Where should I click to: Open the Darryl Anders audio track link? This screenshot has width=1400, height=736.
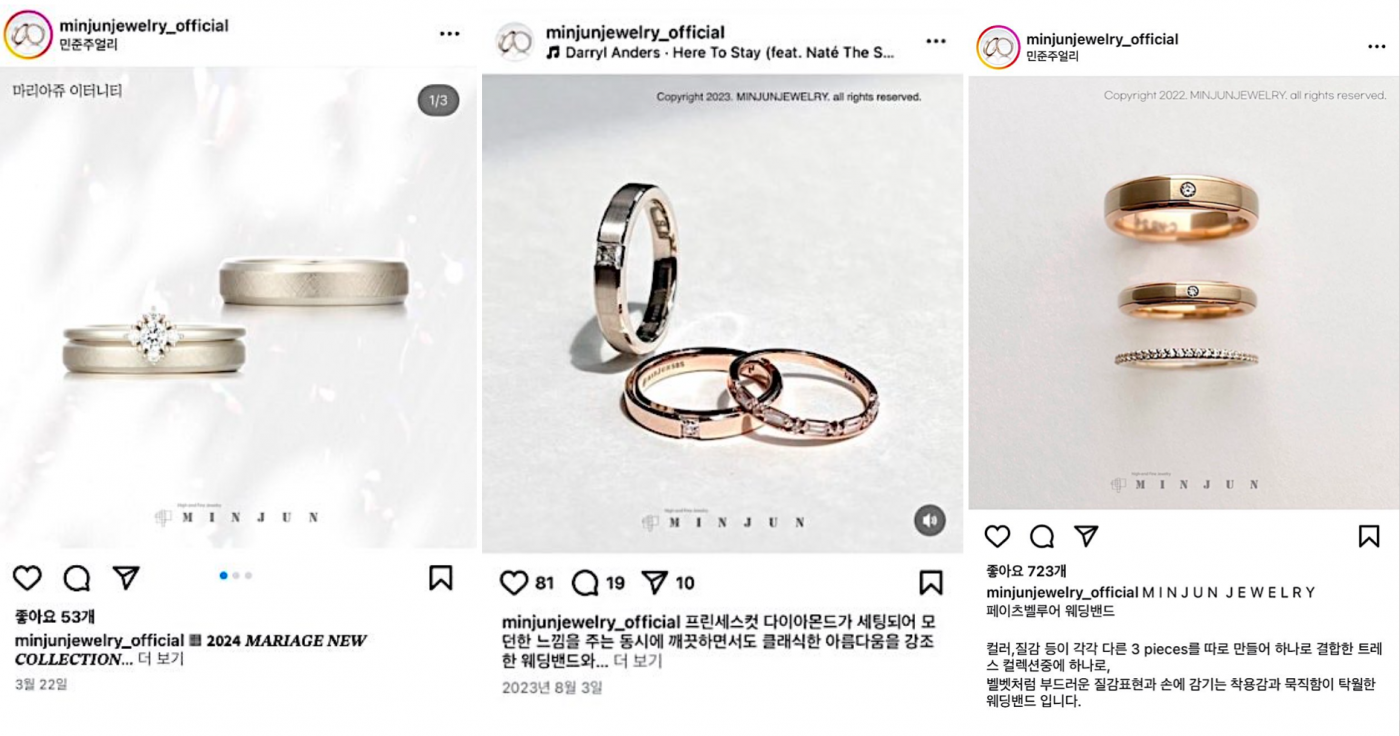[720, 52]
